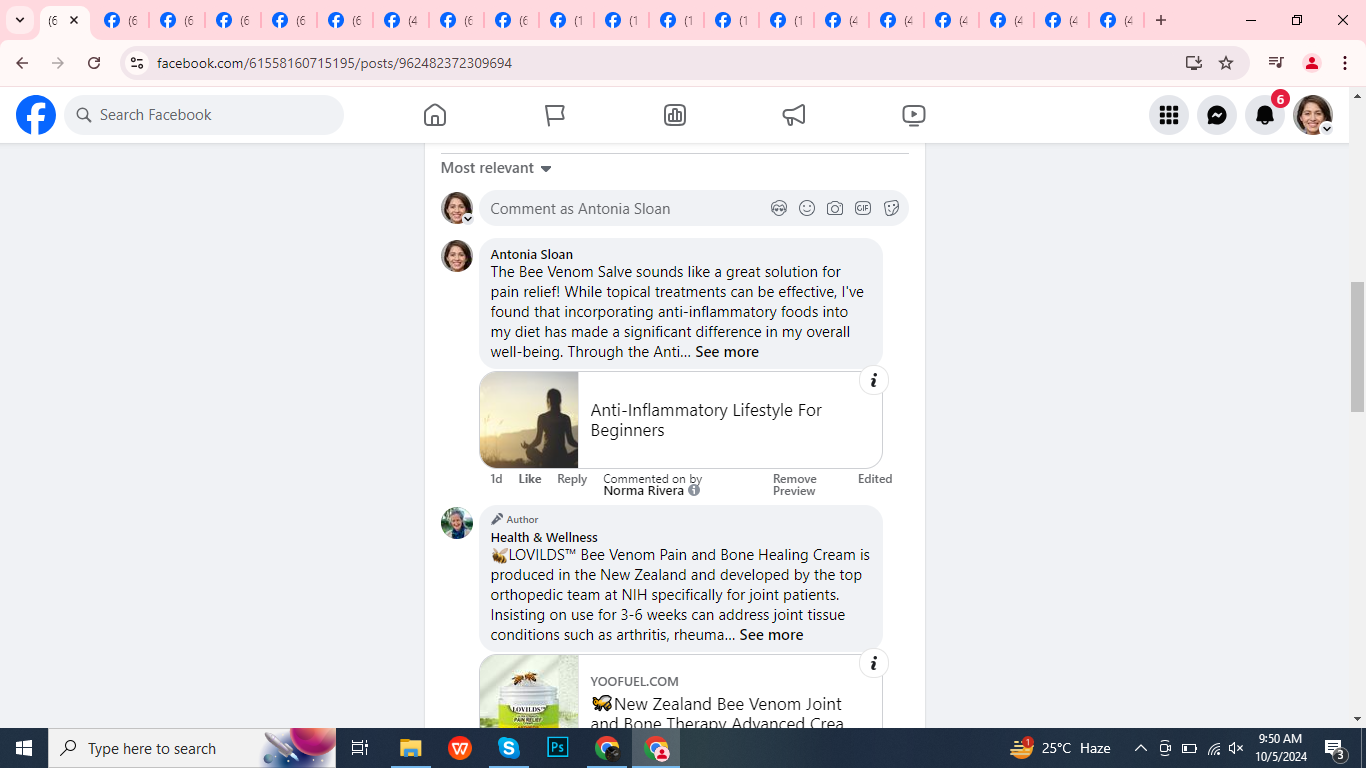Open the taskbar clock showing 9:50 AM
Screen dimensions: 1366x768
tap(1280, 748)
